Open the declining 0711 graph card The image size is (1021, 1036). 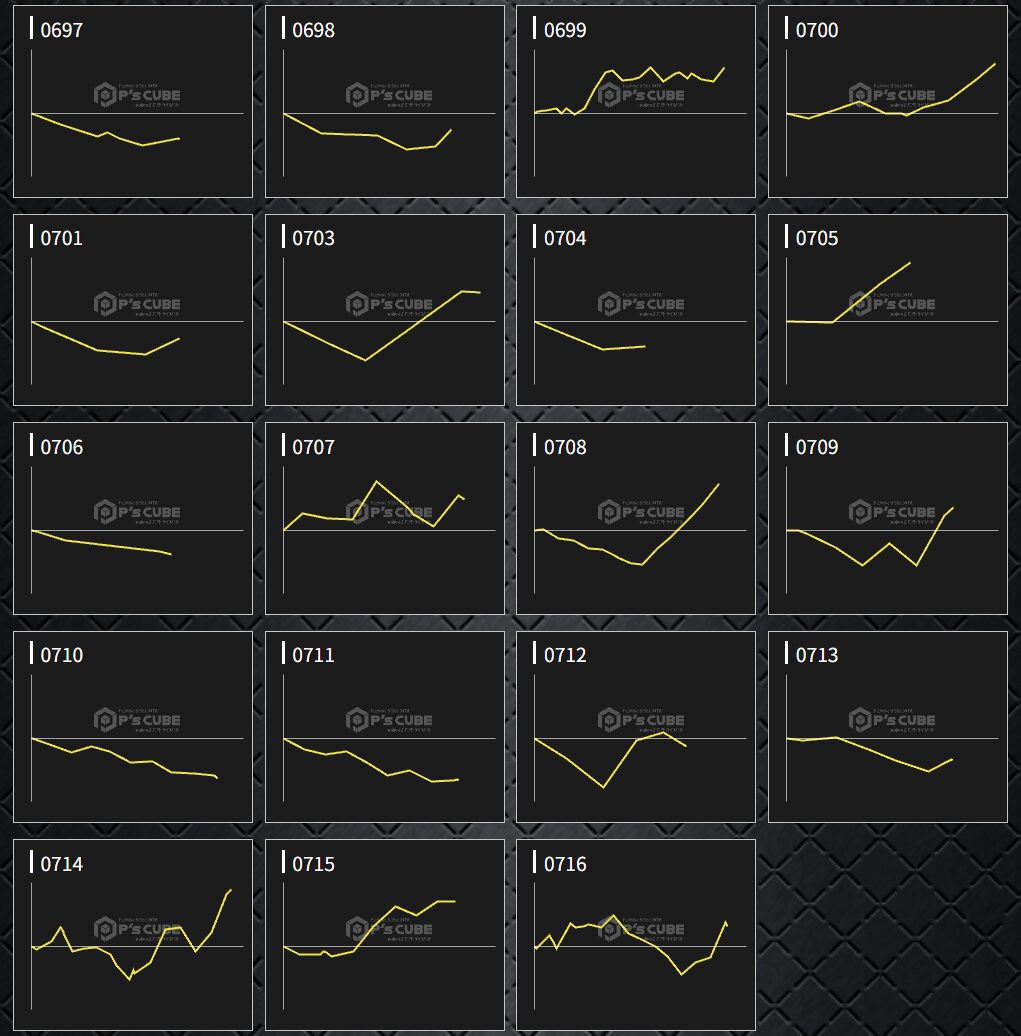[385, 727]
